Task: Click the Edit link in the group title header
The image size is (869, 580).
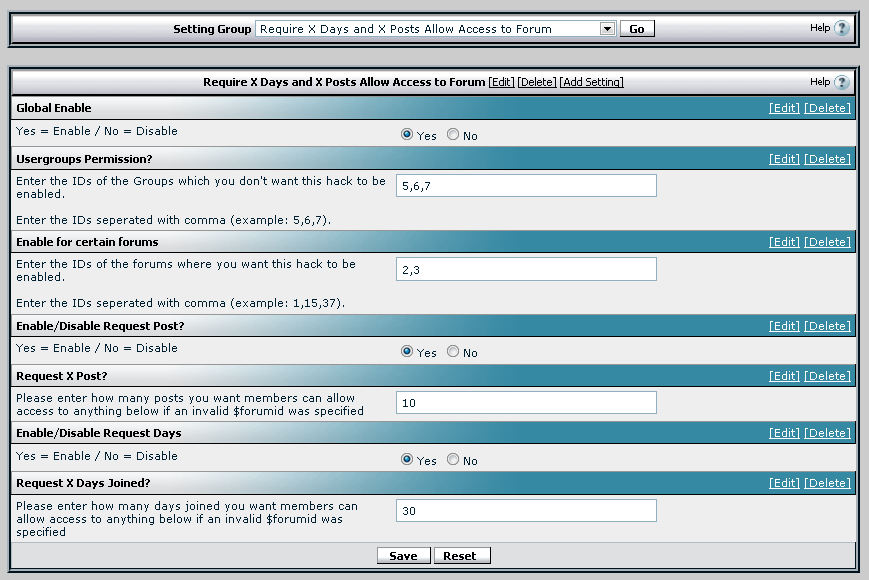Action: click(x=501, y=82)
